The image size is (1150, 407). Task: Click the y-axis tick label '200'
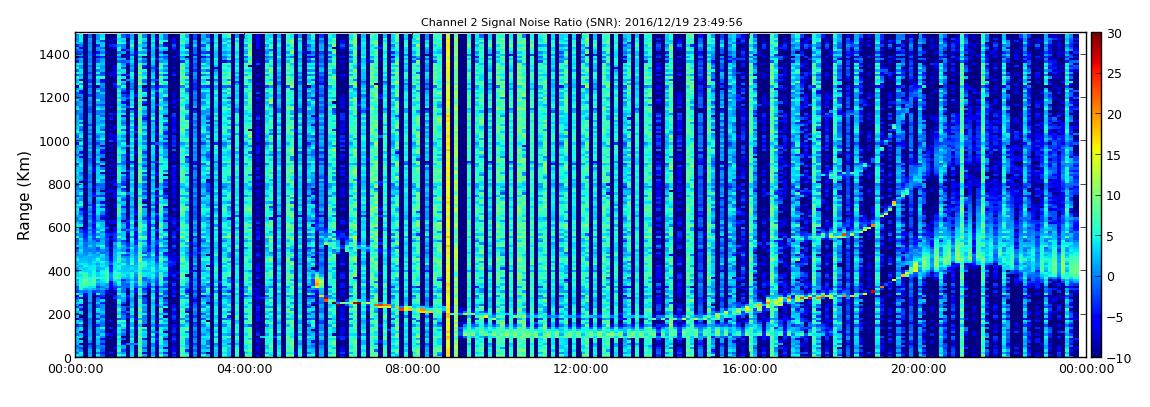coord(60,315)
